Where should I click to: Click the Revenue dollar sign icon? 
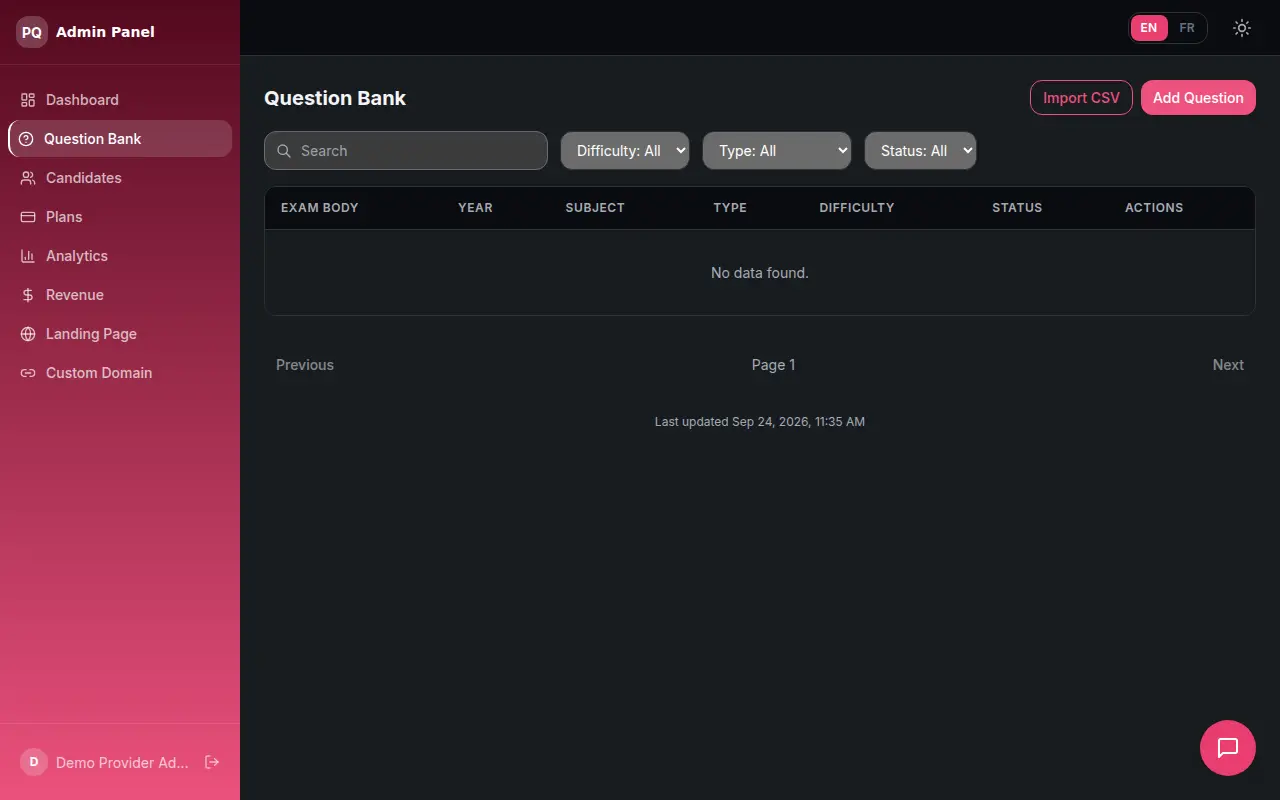(x=28, y=295)
